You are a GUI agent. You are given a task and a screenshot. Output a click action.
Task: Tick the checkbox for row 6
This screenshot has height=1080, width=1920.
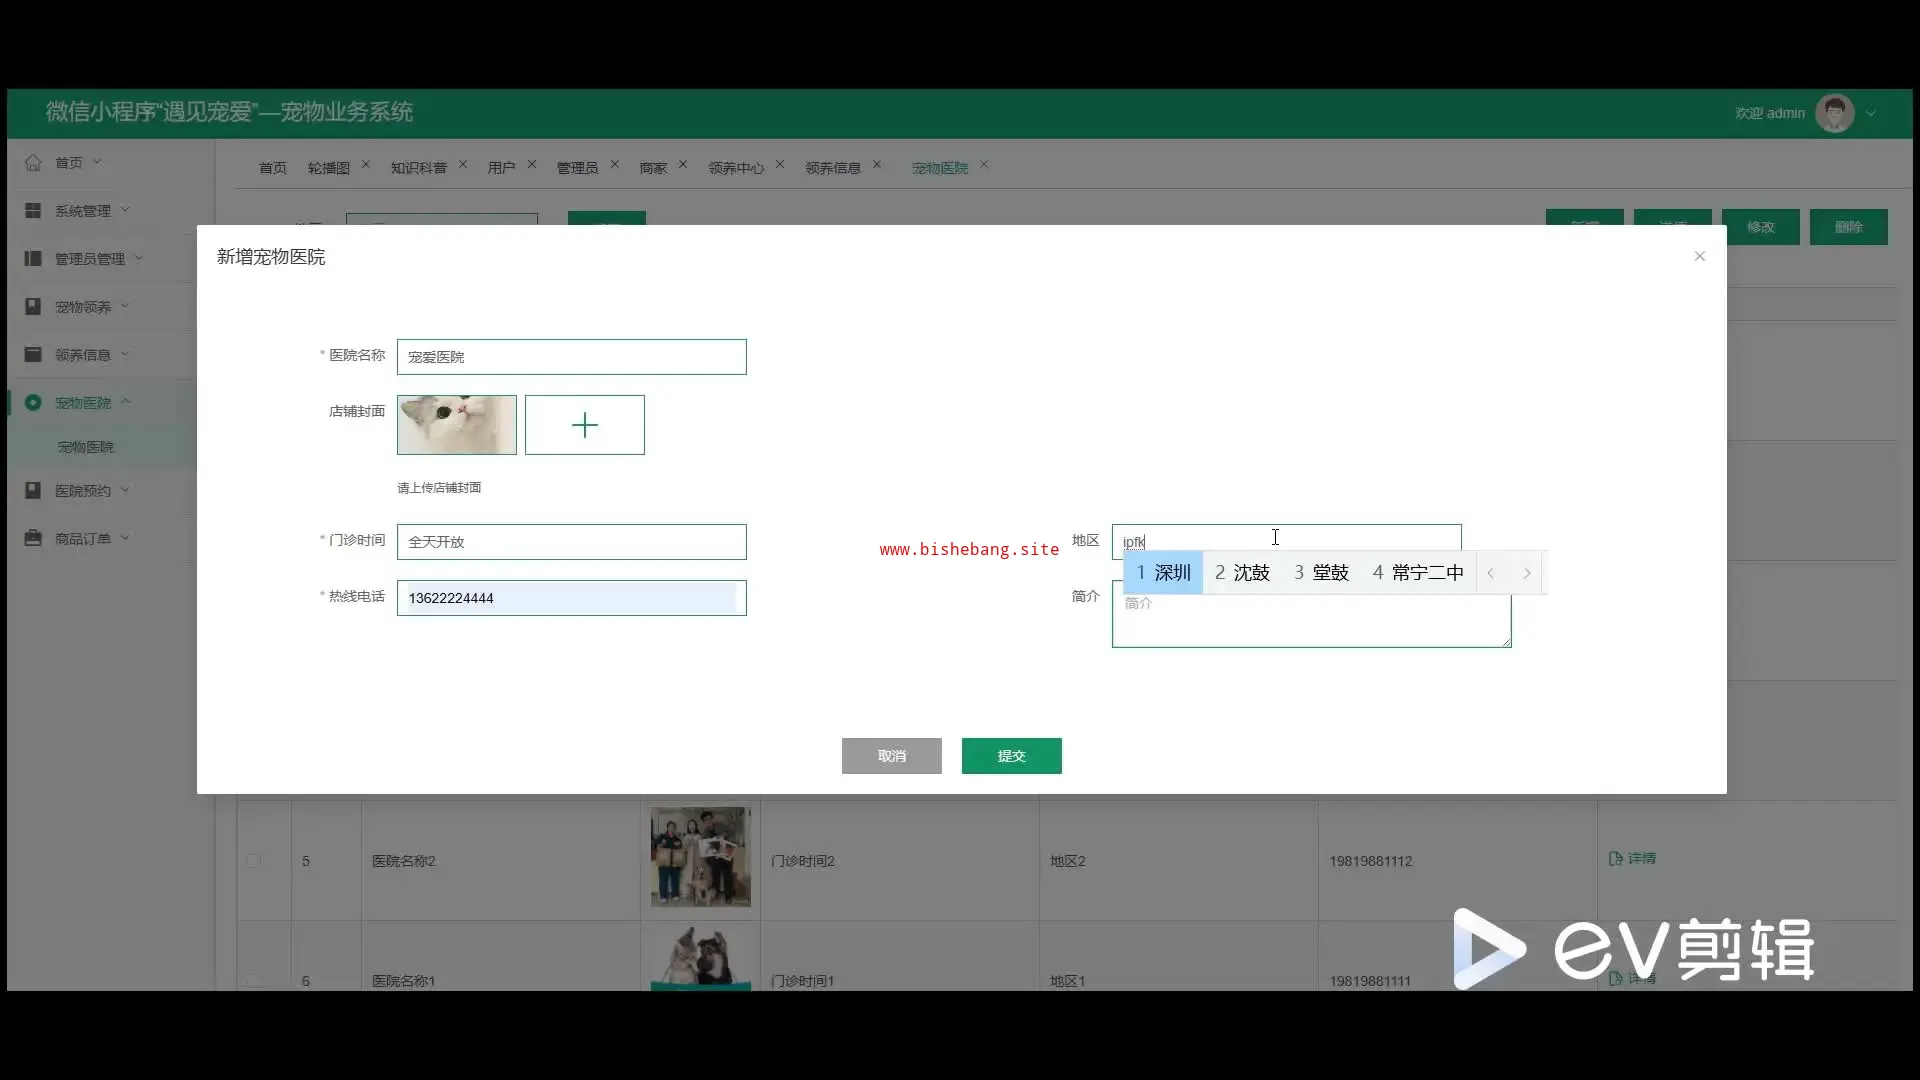click(x=254, y=980)
